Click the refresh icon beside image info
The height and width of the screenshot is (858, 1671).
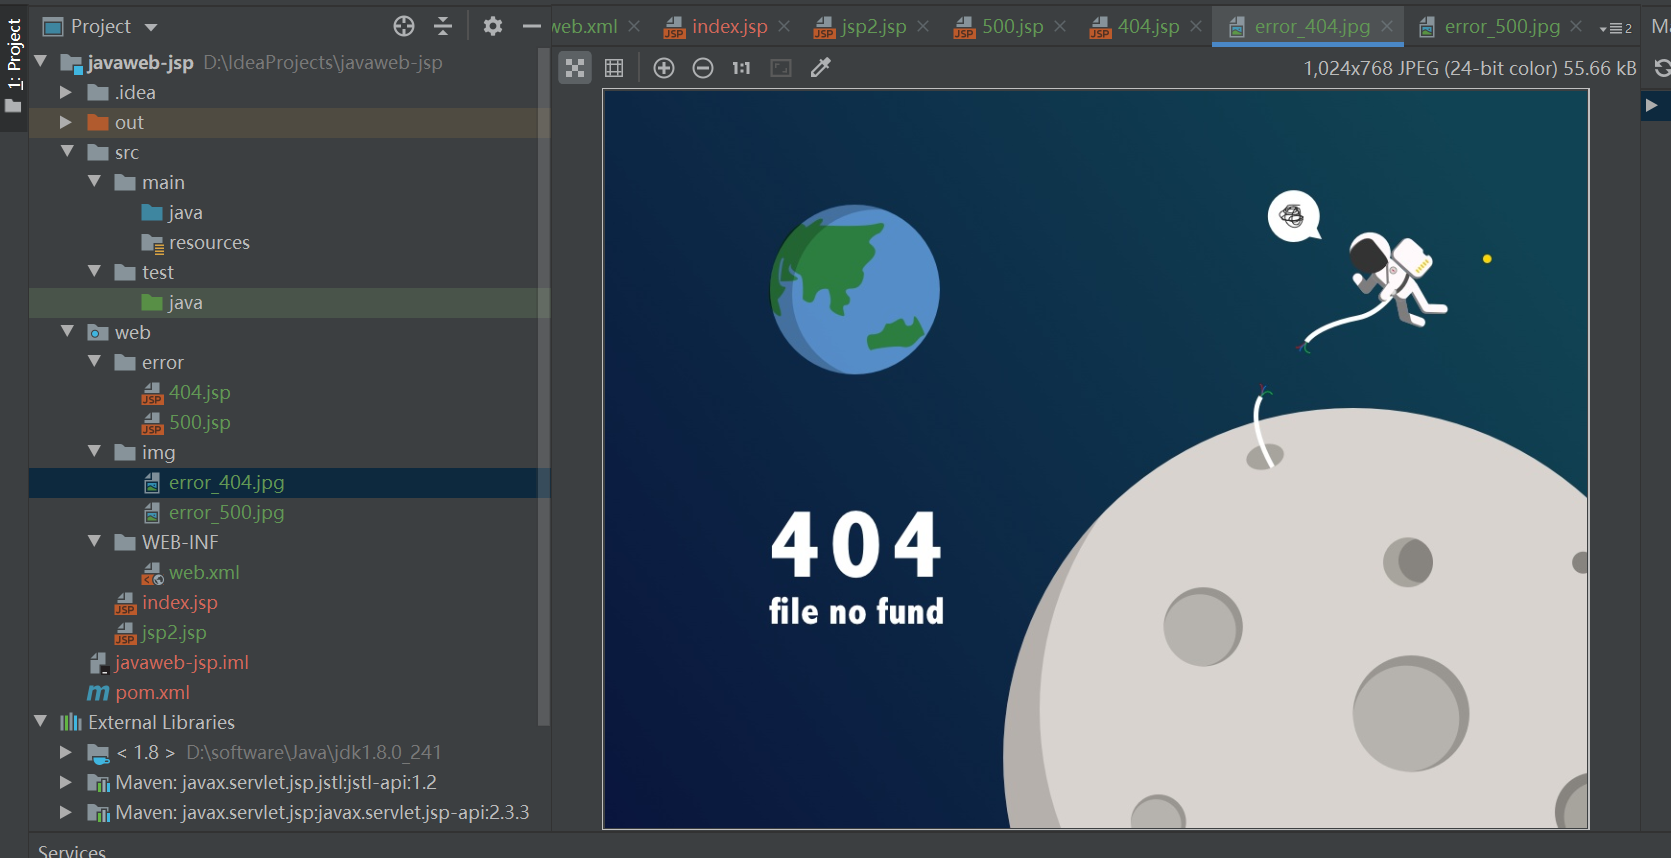pos(1661,68)
